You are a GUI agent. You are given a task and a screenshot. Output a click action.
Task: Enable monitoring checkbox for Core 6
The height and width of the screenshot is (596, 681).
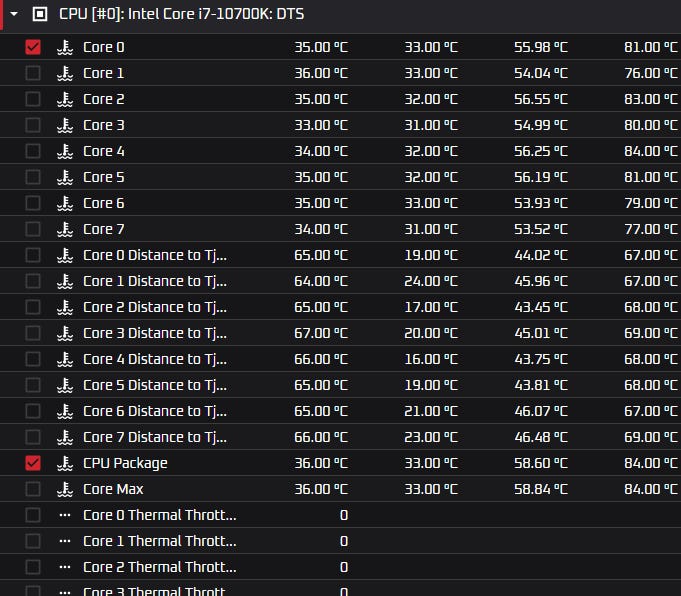tap(33, 203)
